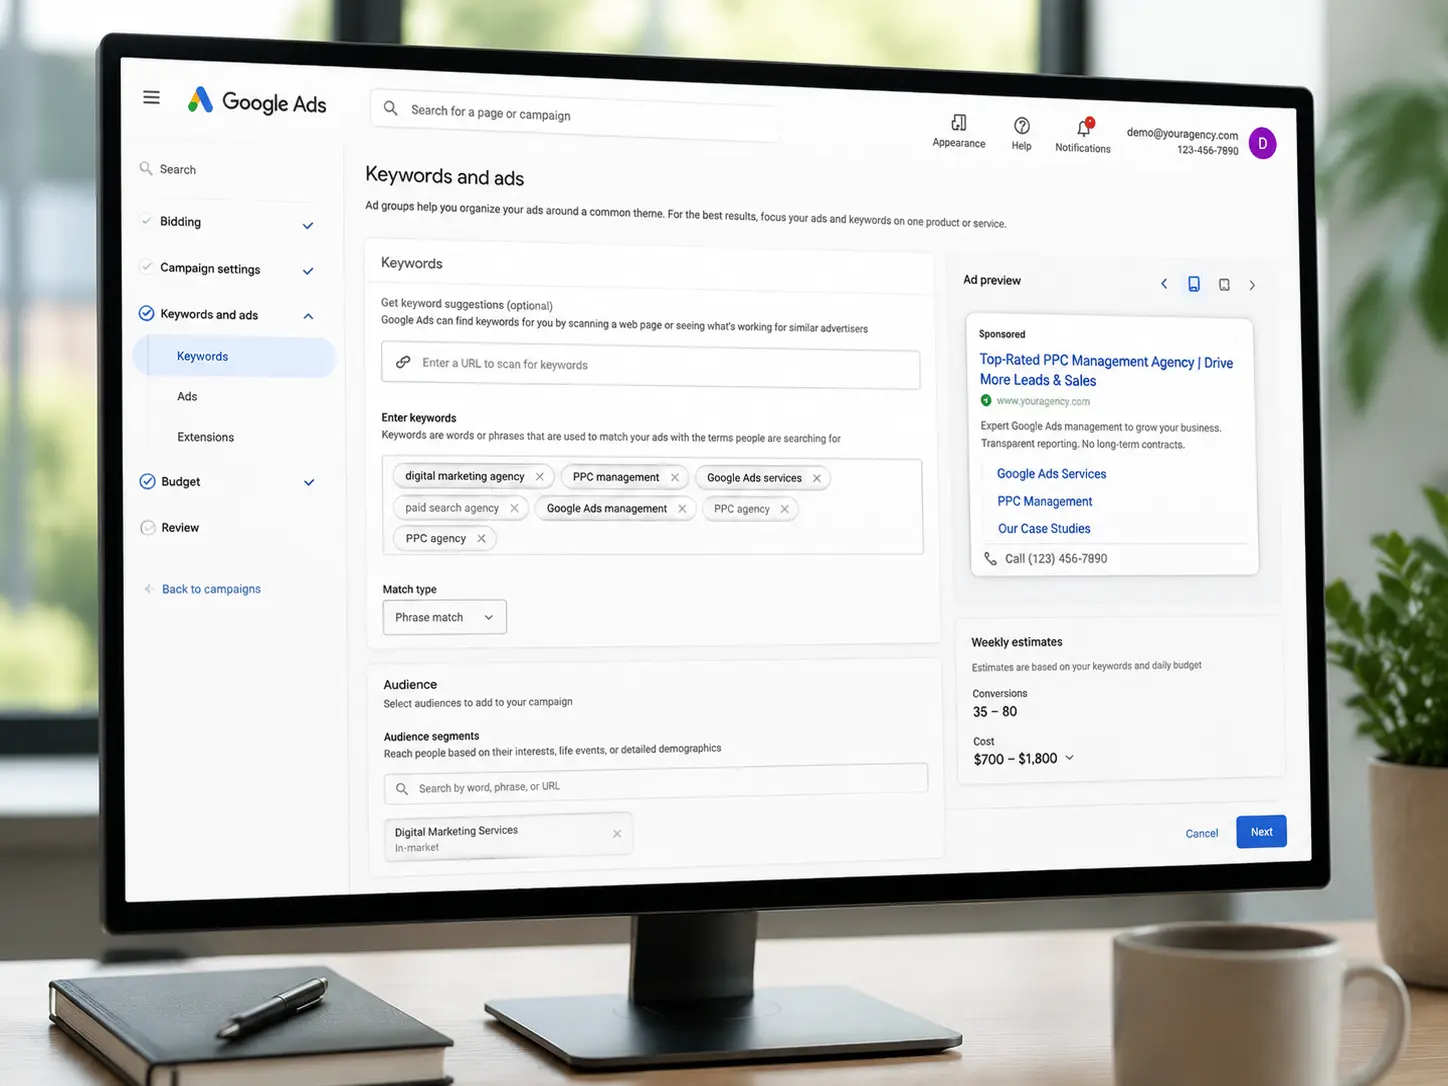Click the phone icon in the ad preview
Viewport: 1448px width, 1086px height.
click(990, 559)
